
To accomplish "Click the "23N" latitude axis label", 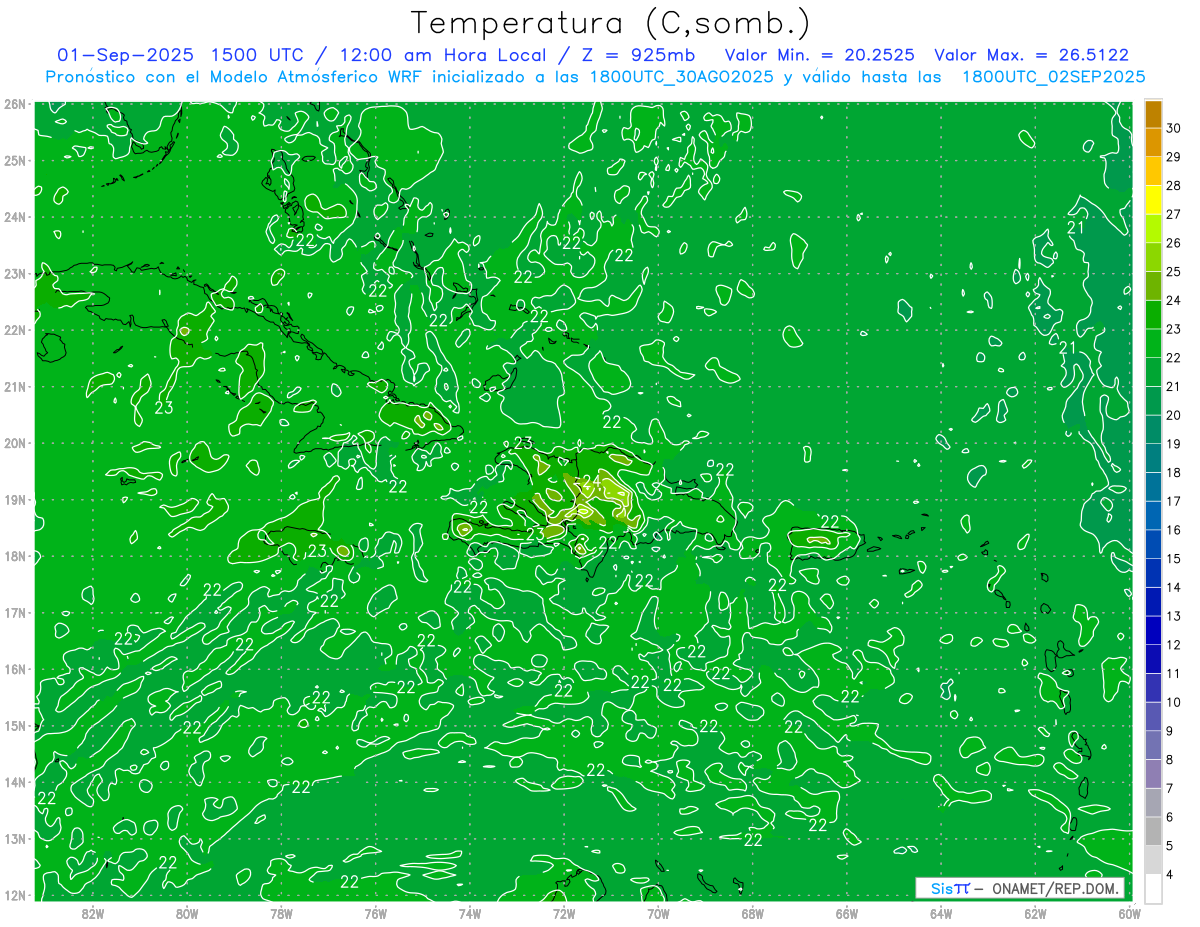I will (14, 273).
